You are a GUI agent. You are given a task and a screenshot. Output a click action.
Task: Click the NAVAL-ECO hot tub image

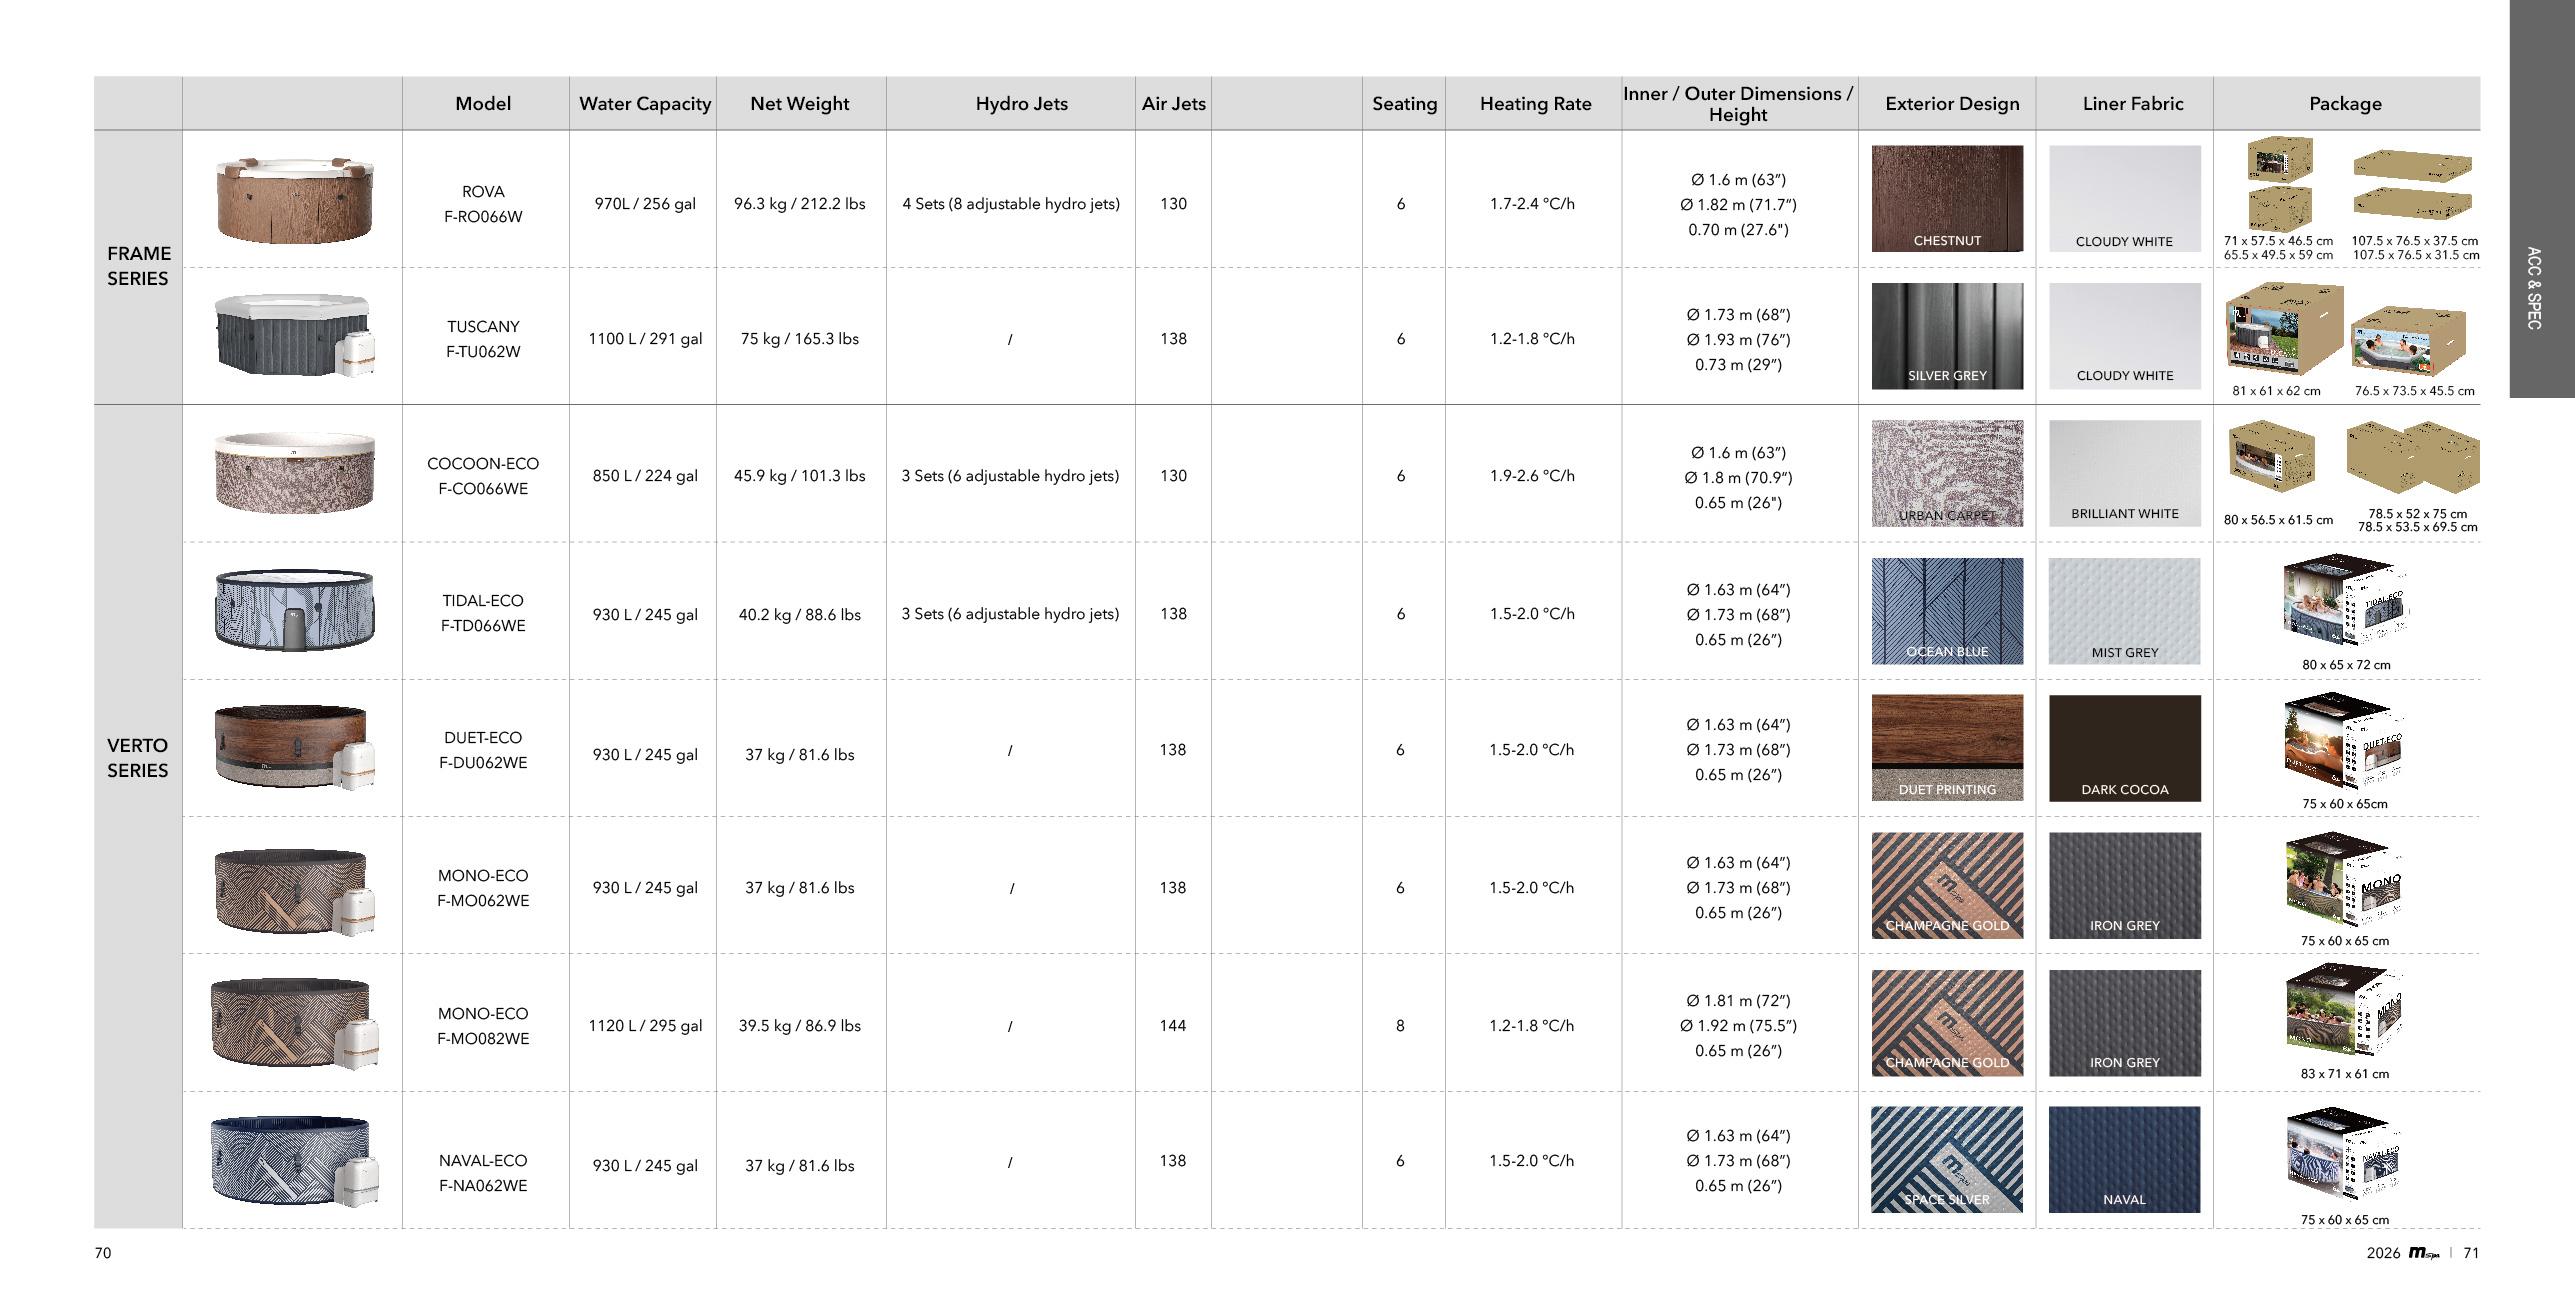pyautogui.click(x=294, y=1160)
